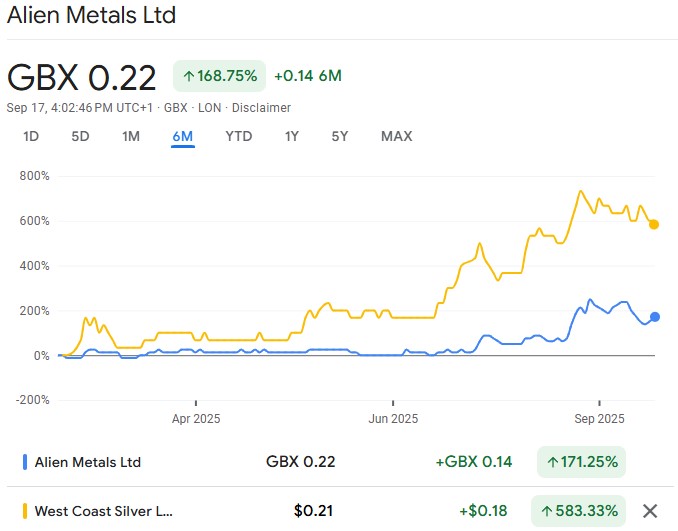The width and height of the screenshot is (678, 531).
Task: Click the Apr 2025 axis label
Action: [x=196, y=419]
